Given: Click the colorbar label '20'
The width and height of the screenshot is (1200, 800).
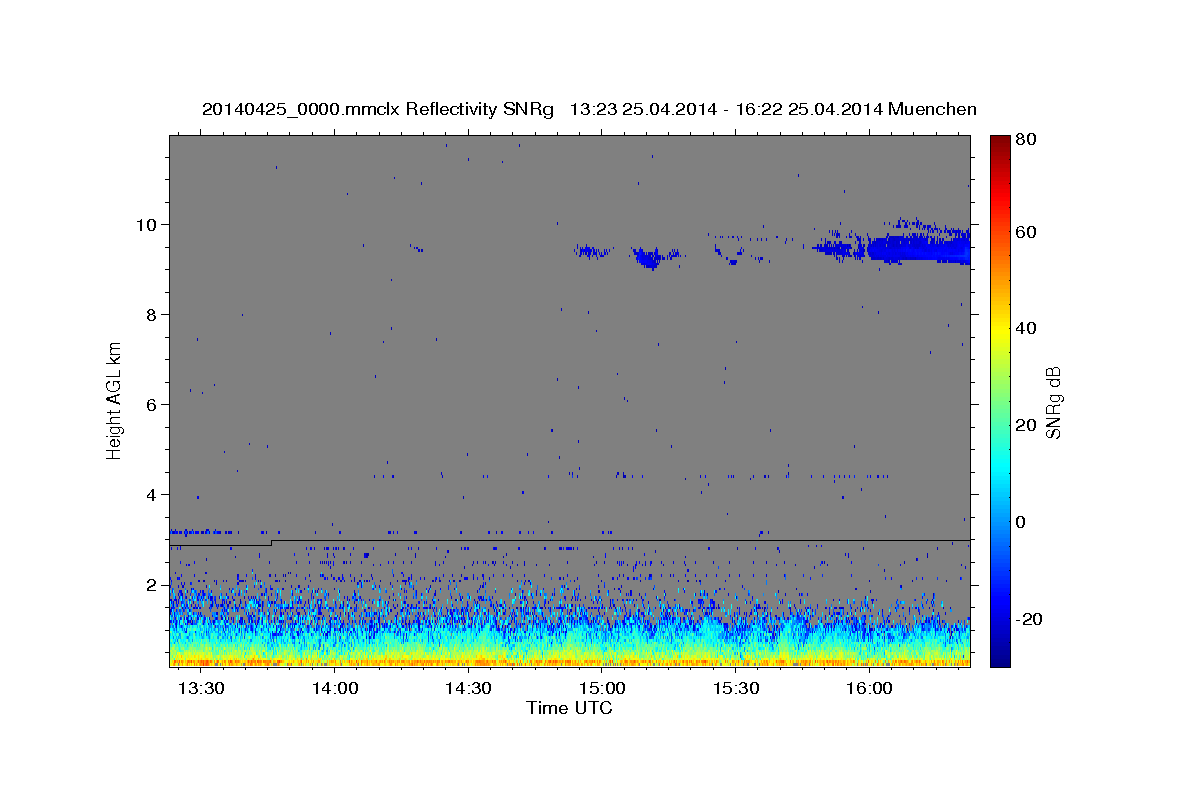Looking at the screenshot, I should point(1026,425).
